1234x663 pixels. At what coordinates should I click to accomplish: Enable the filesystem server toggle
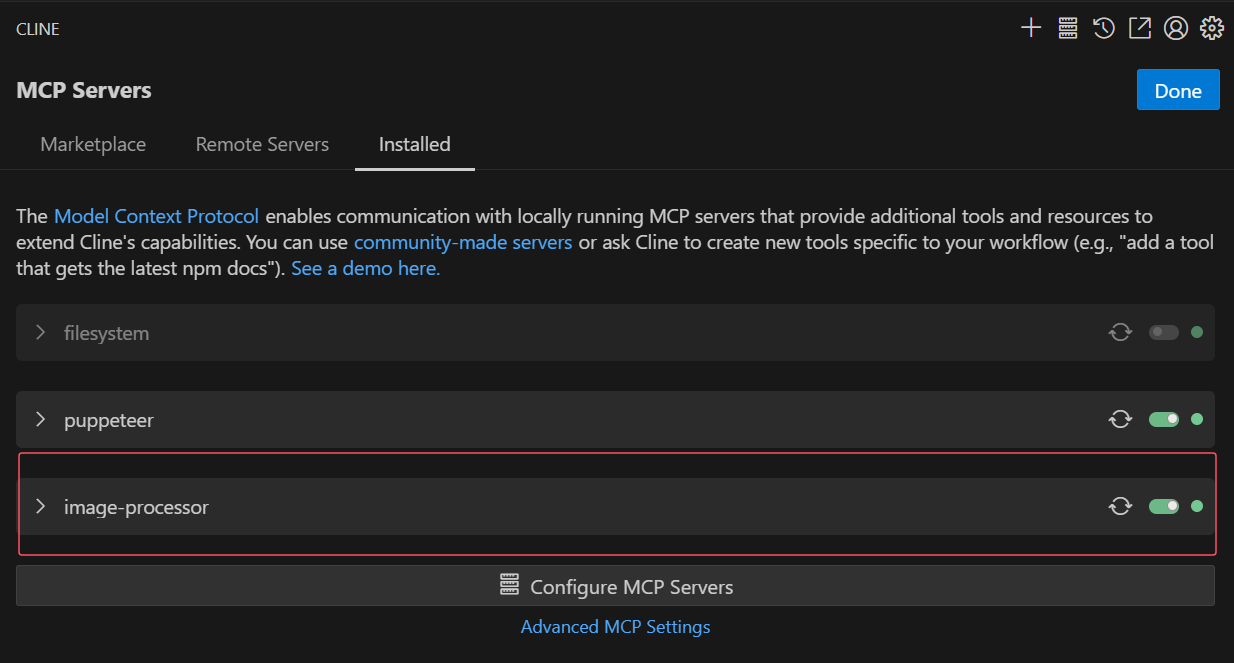pos(1164,331)
